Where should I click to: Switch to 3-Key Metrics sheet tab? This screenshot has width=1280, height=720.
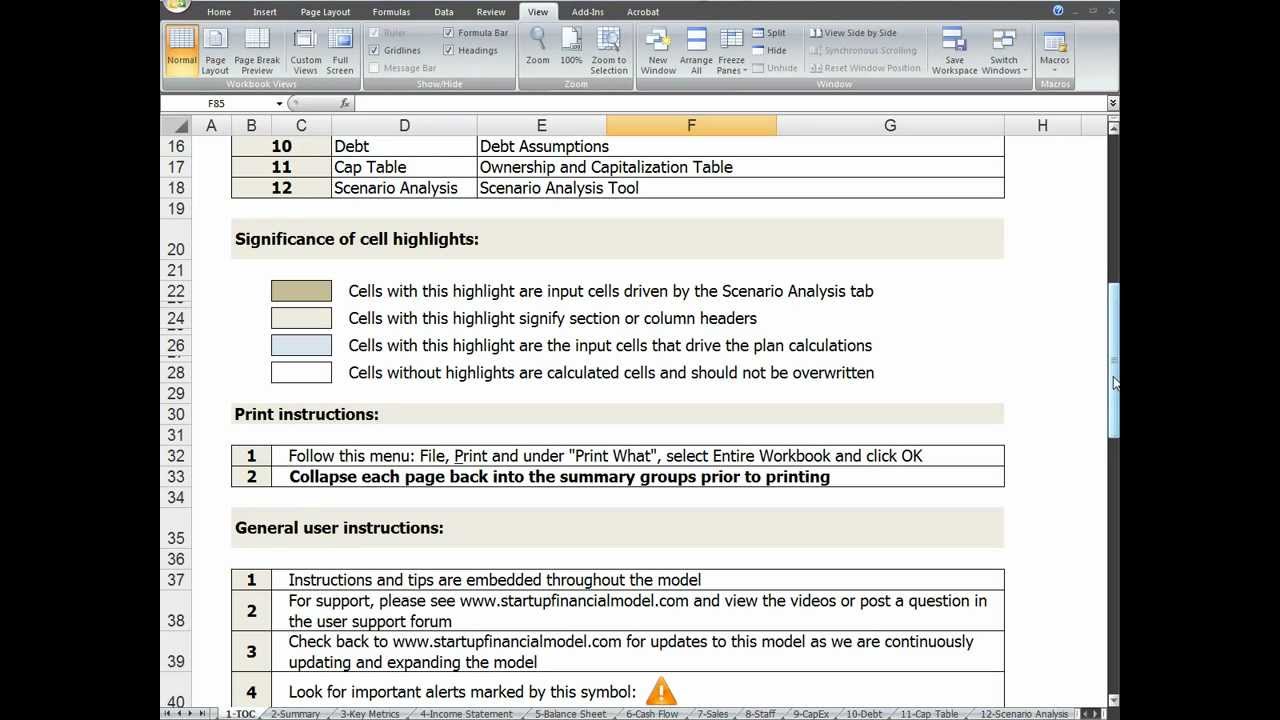pos(370,714)
